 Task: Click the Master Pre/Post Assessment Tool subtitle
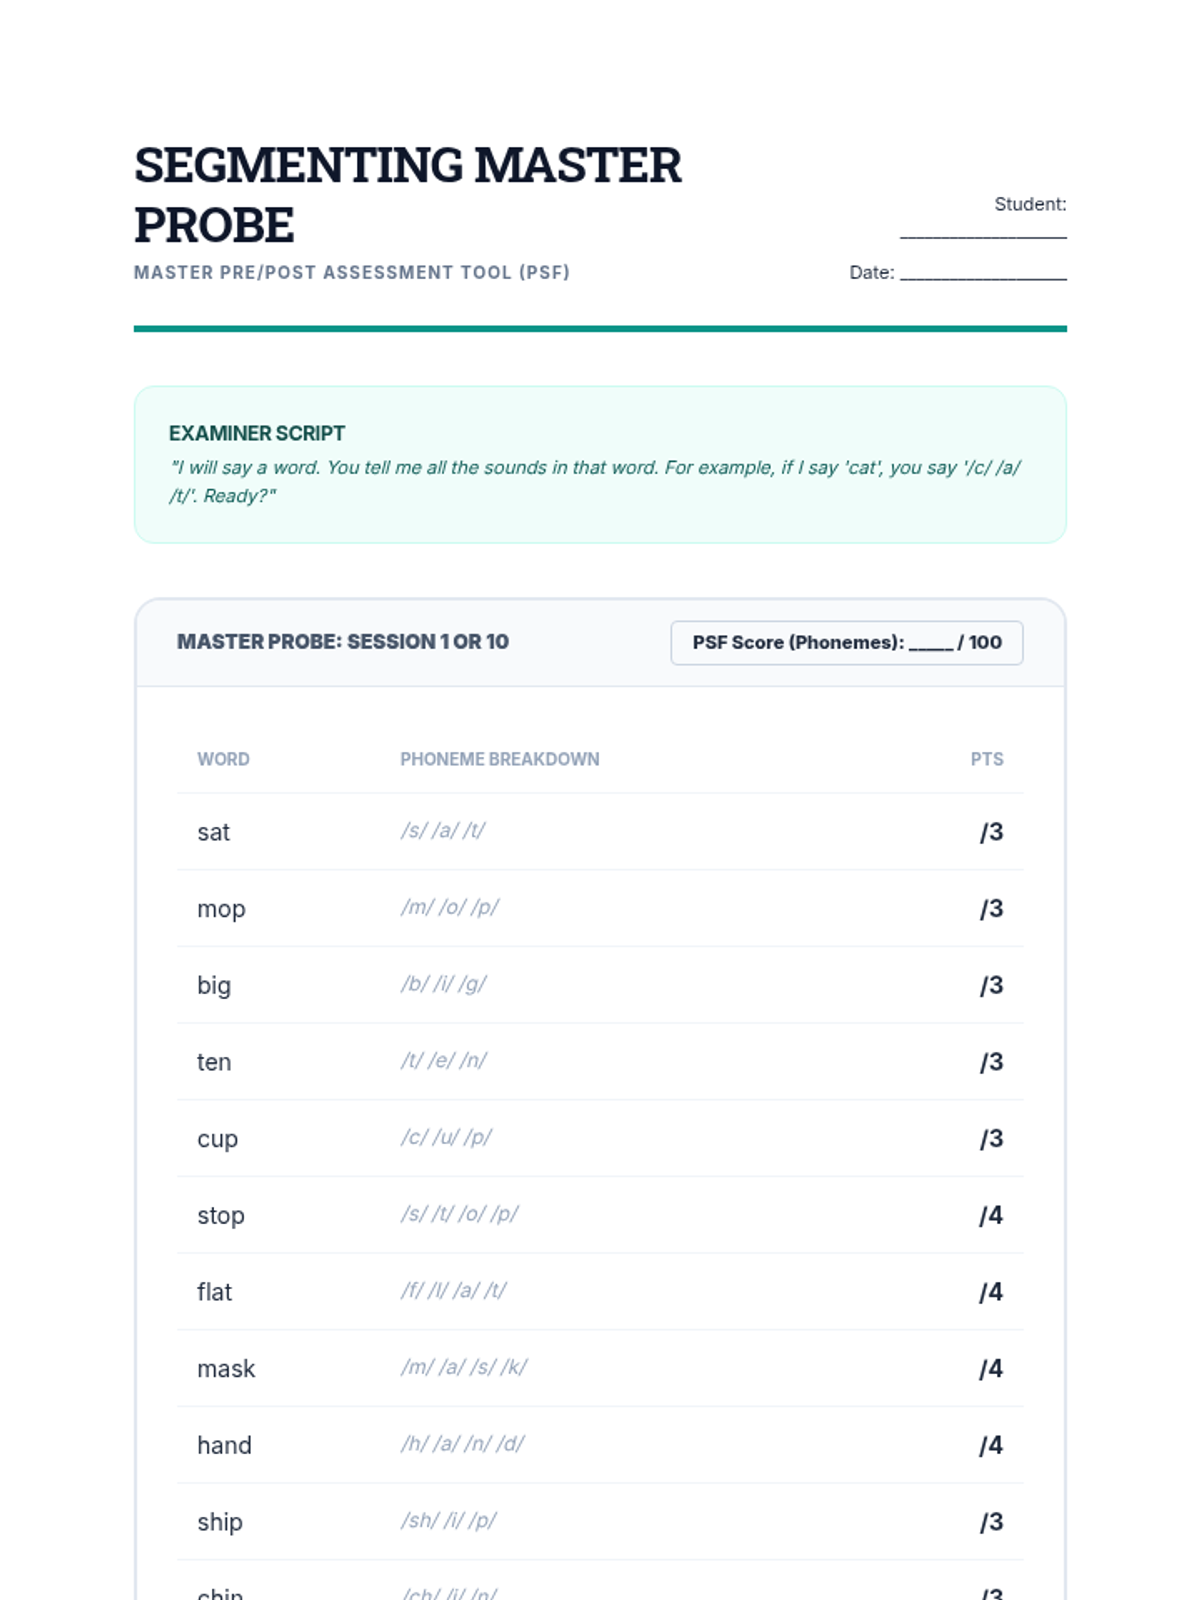[352, 272]
